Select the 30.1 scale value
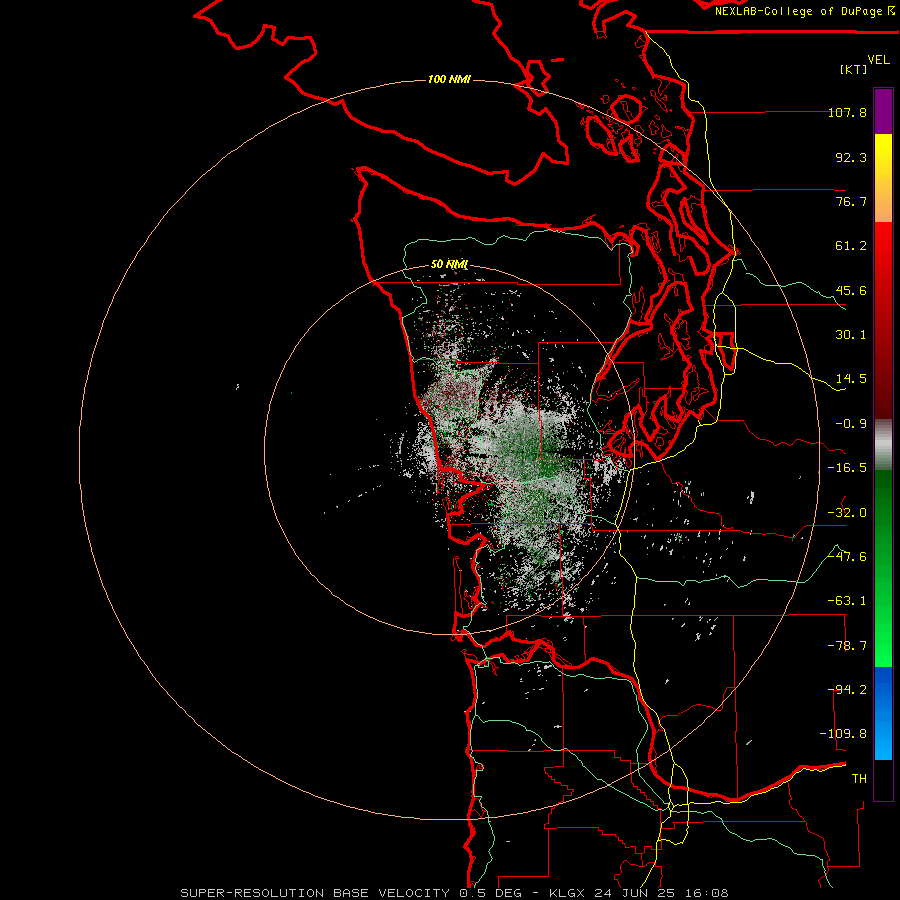Viewport: 900px width, 900px height. [x=851, y=335]
